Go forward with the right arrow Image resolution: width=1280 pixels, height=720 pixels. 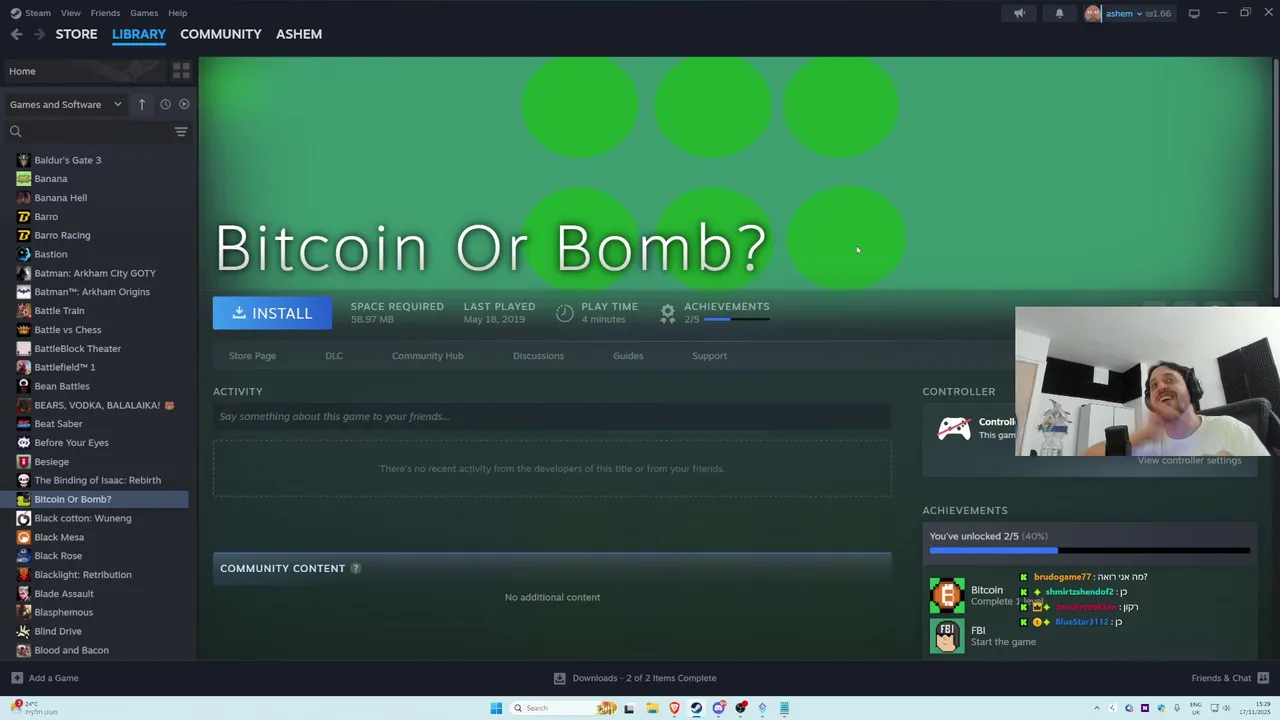pyautogui.click(x=39, y=34)
